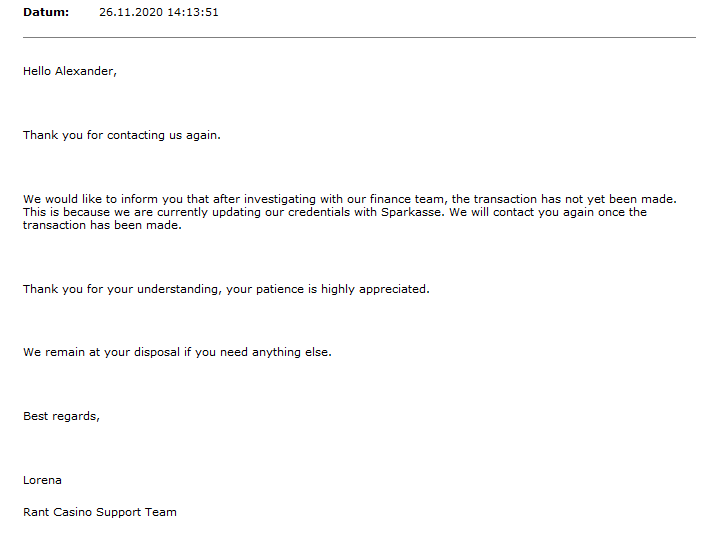Click the words "if you need anything else"
Image resolution: width=709 pixels, height=555 pixels.
click(256, 352)
